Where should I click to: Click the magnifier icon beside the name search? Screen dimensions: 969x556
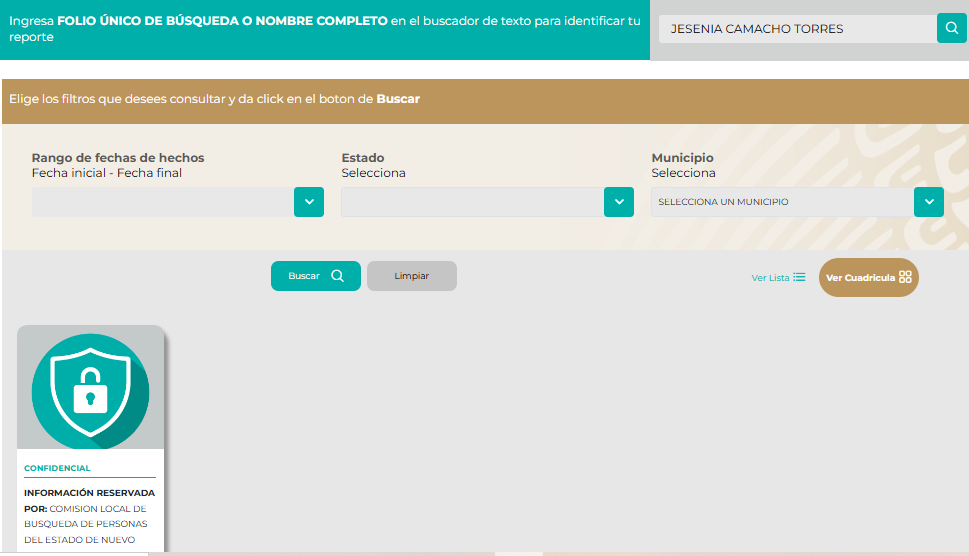[x=951, y=29]
